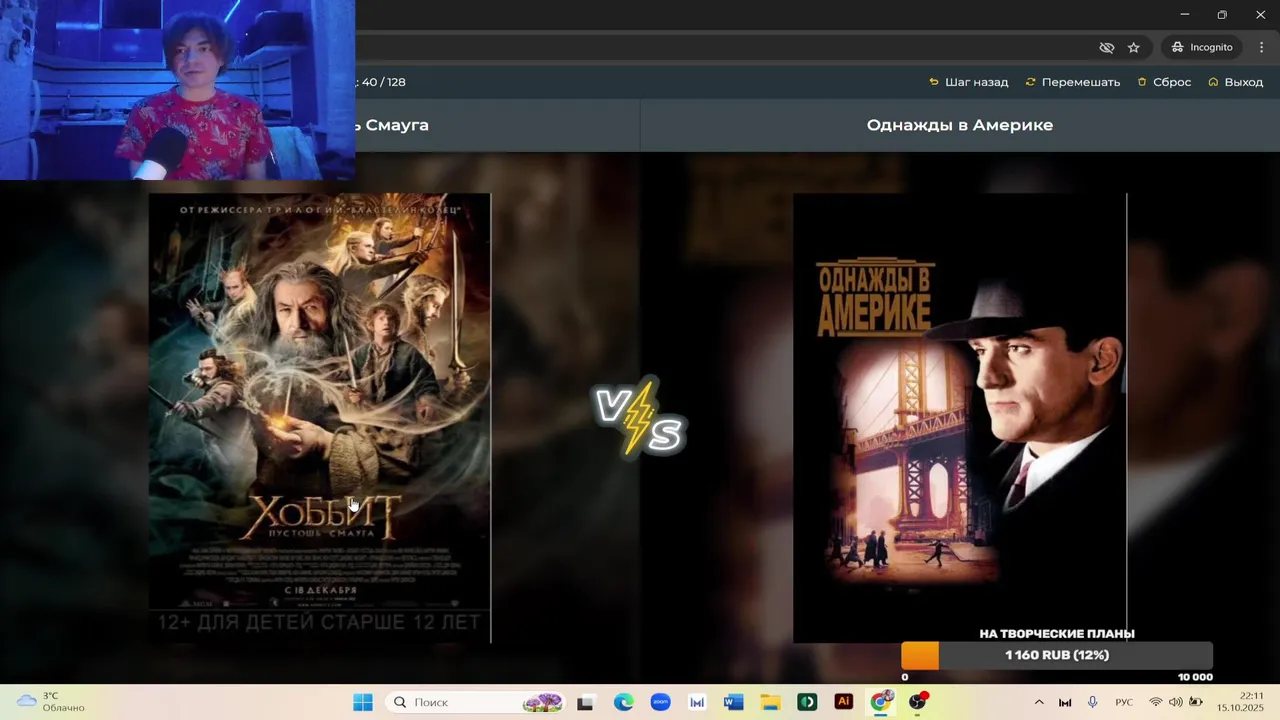Click the tray icon left of the microphone
This screenshot has width=1280, height=720.
pos(1065,702)
